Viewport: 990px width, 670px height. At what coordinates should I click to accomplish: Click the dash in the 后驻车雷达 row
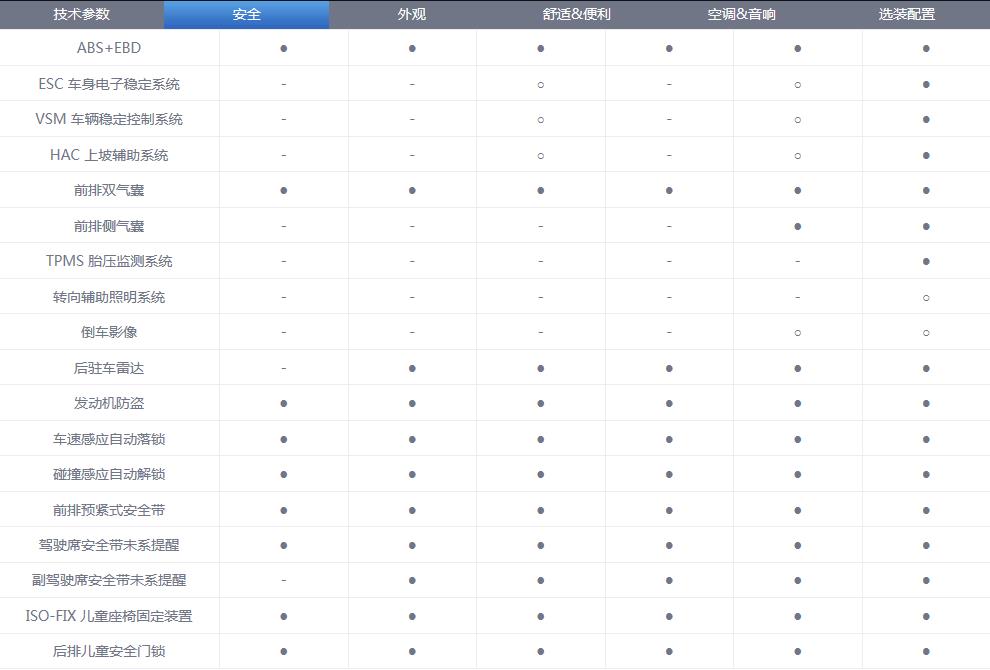click(284, 368)
